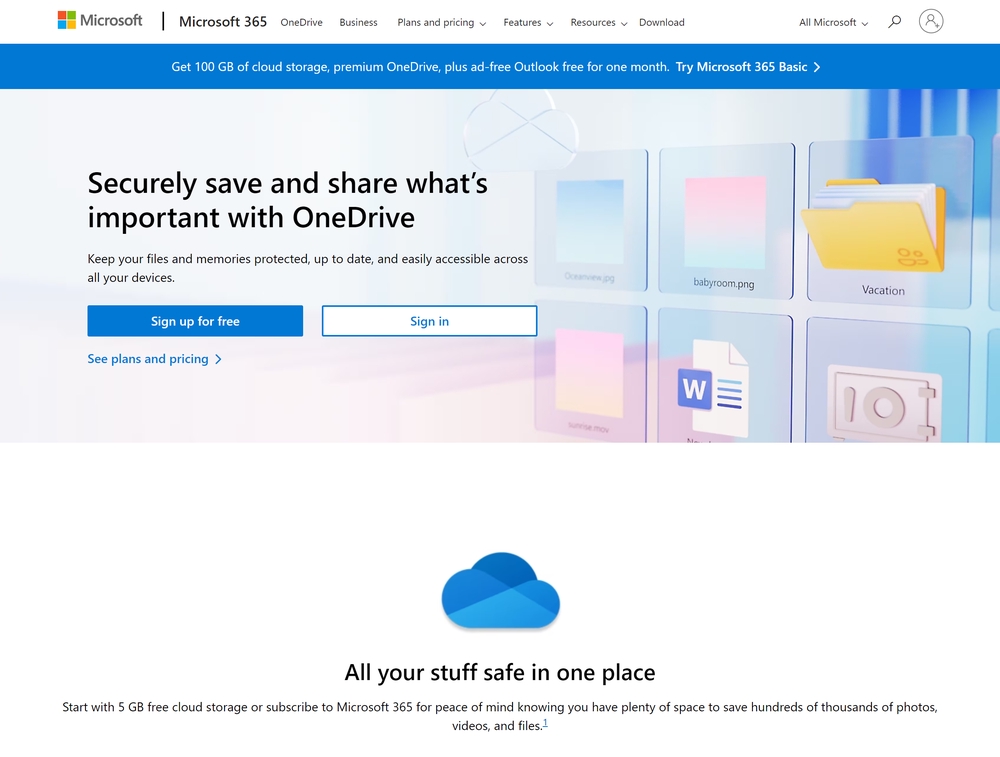Click the account profile icon
Screen dimensions: 1000x757
931,21
